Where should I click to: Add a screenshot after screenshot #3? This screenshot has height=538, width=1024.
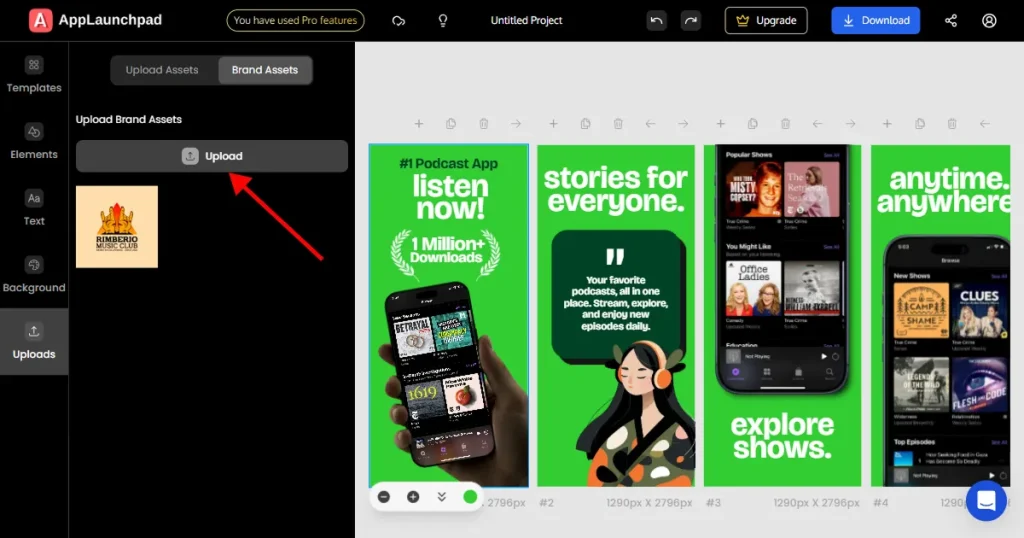click(x=720, y=123)
